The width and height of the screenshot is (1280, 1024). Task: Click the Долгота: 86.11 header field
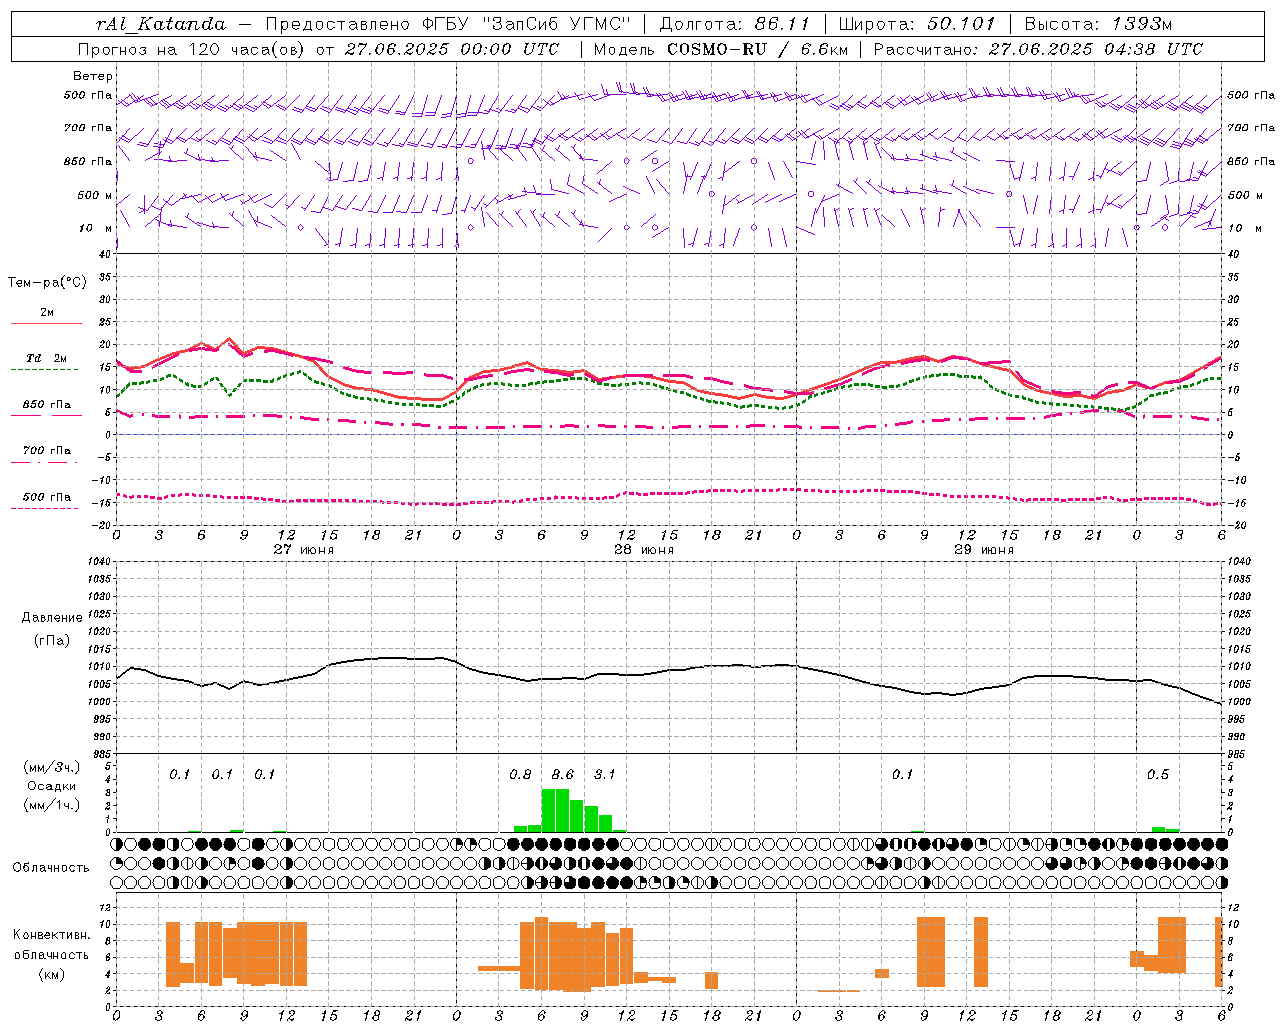tap(734, 24)
